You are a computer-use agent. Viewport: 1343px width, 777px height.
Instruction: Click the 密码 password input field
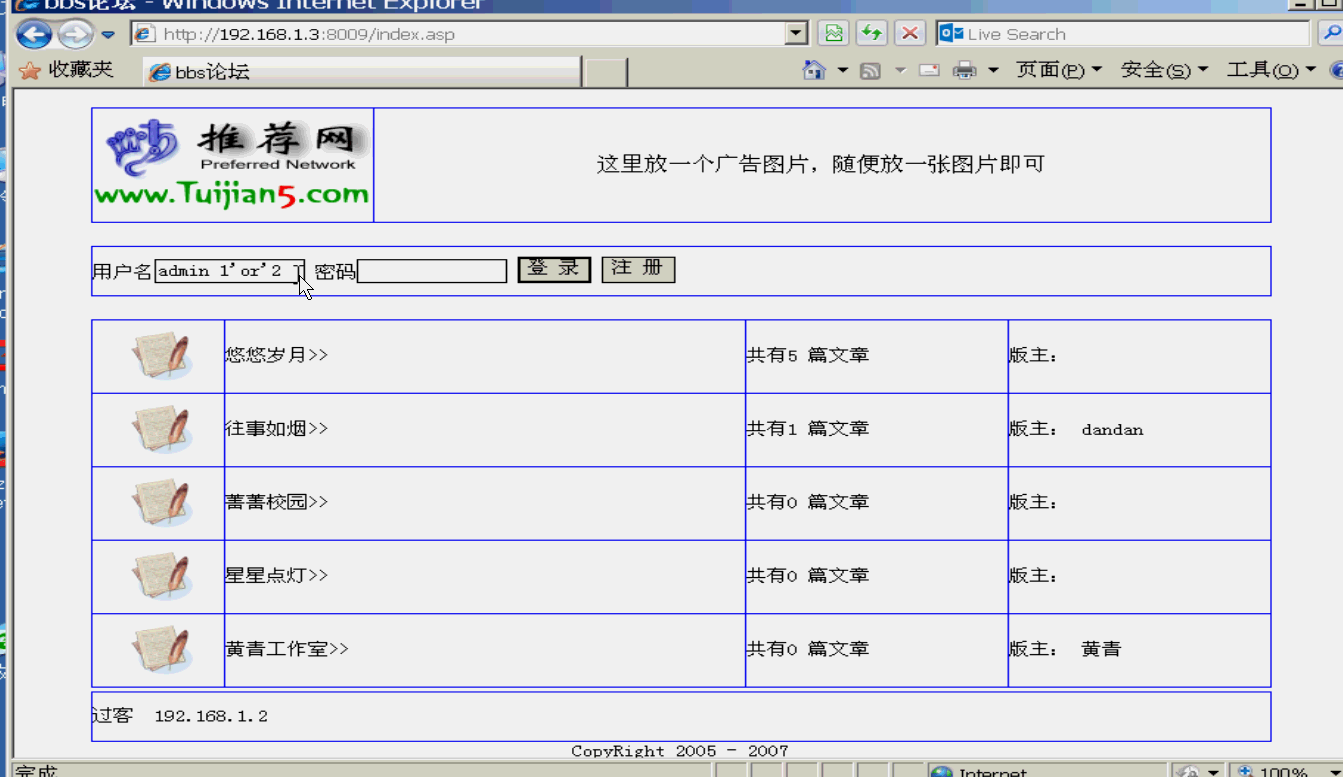[432, 271]
